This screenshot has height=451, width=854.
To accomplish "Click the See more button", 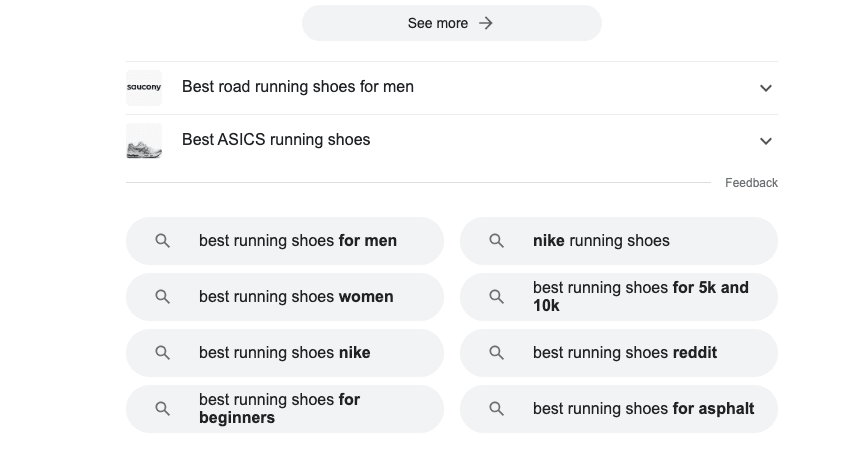I will (452, 23).
